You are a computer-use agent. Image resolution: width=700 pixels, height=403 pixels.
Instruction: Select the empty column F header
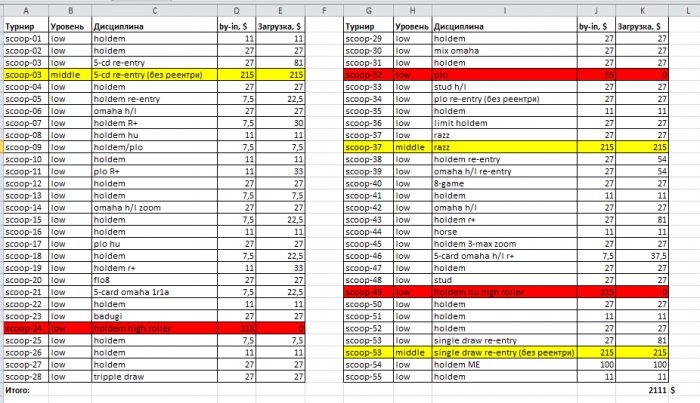(324, 11)
